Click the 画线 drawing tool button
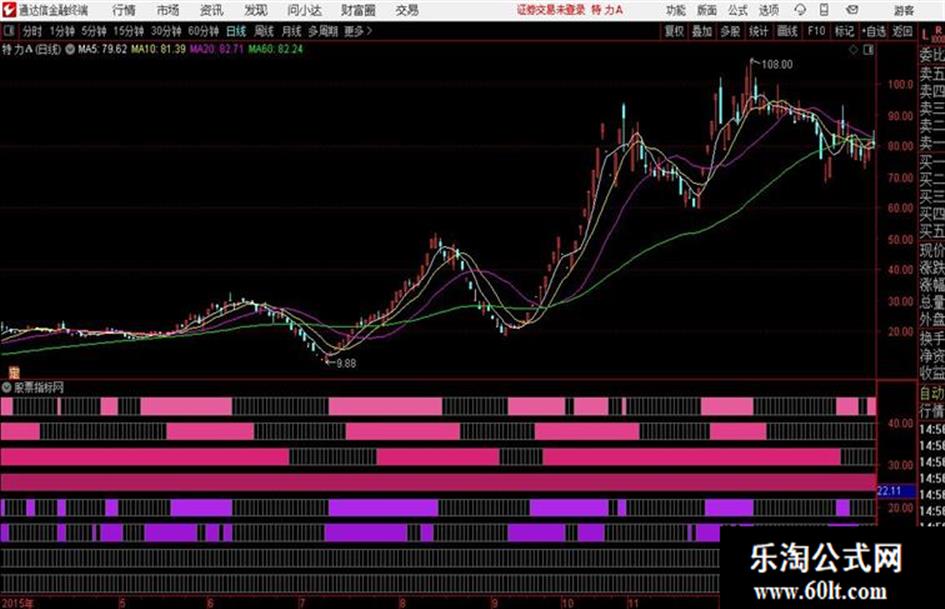This screenshot has width=945, height=609. point(788,31)
